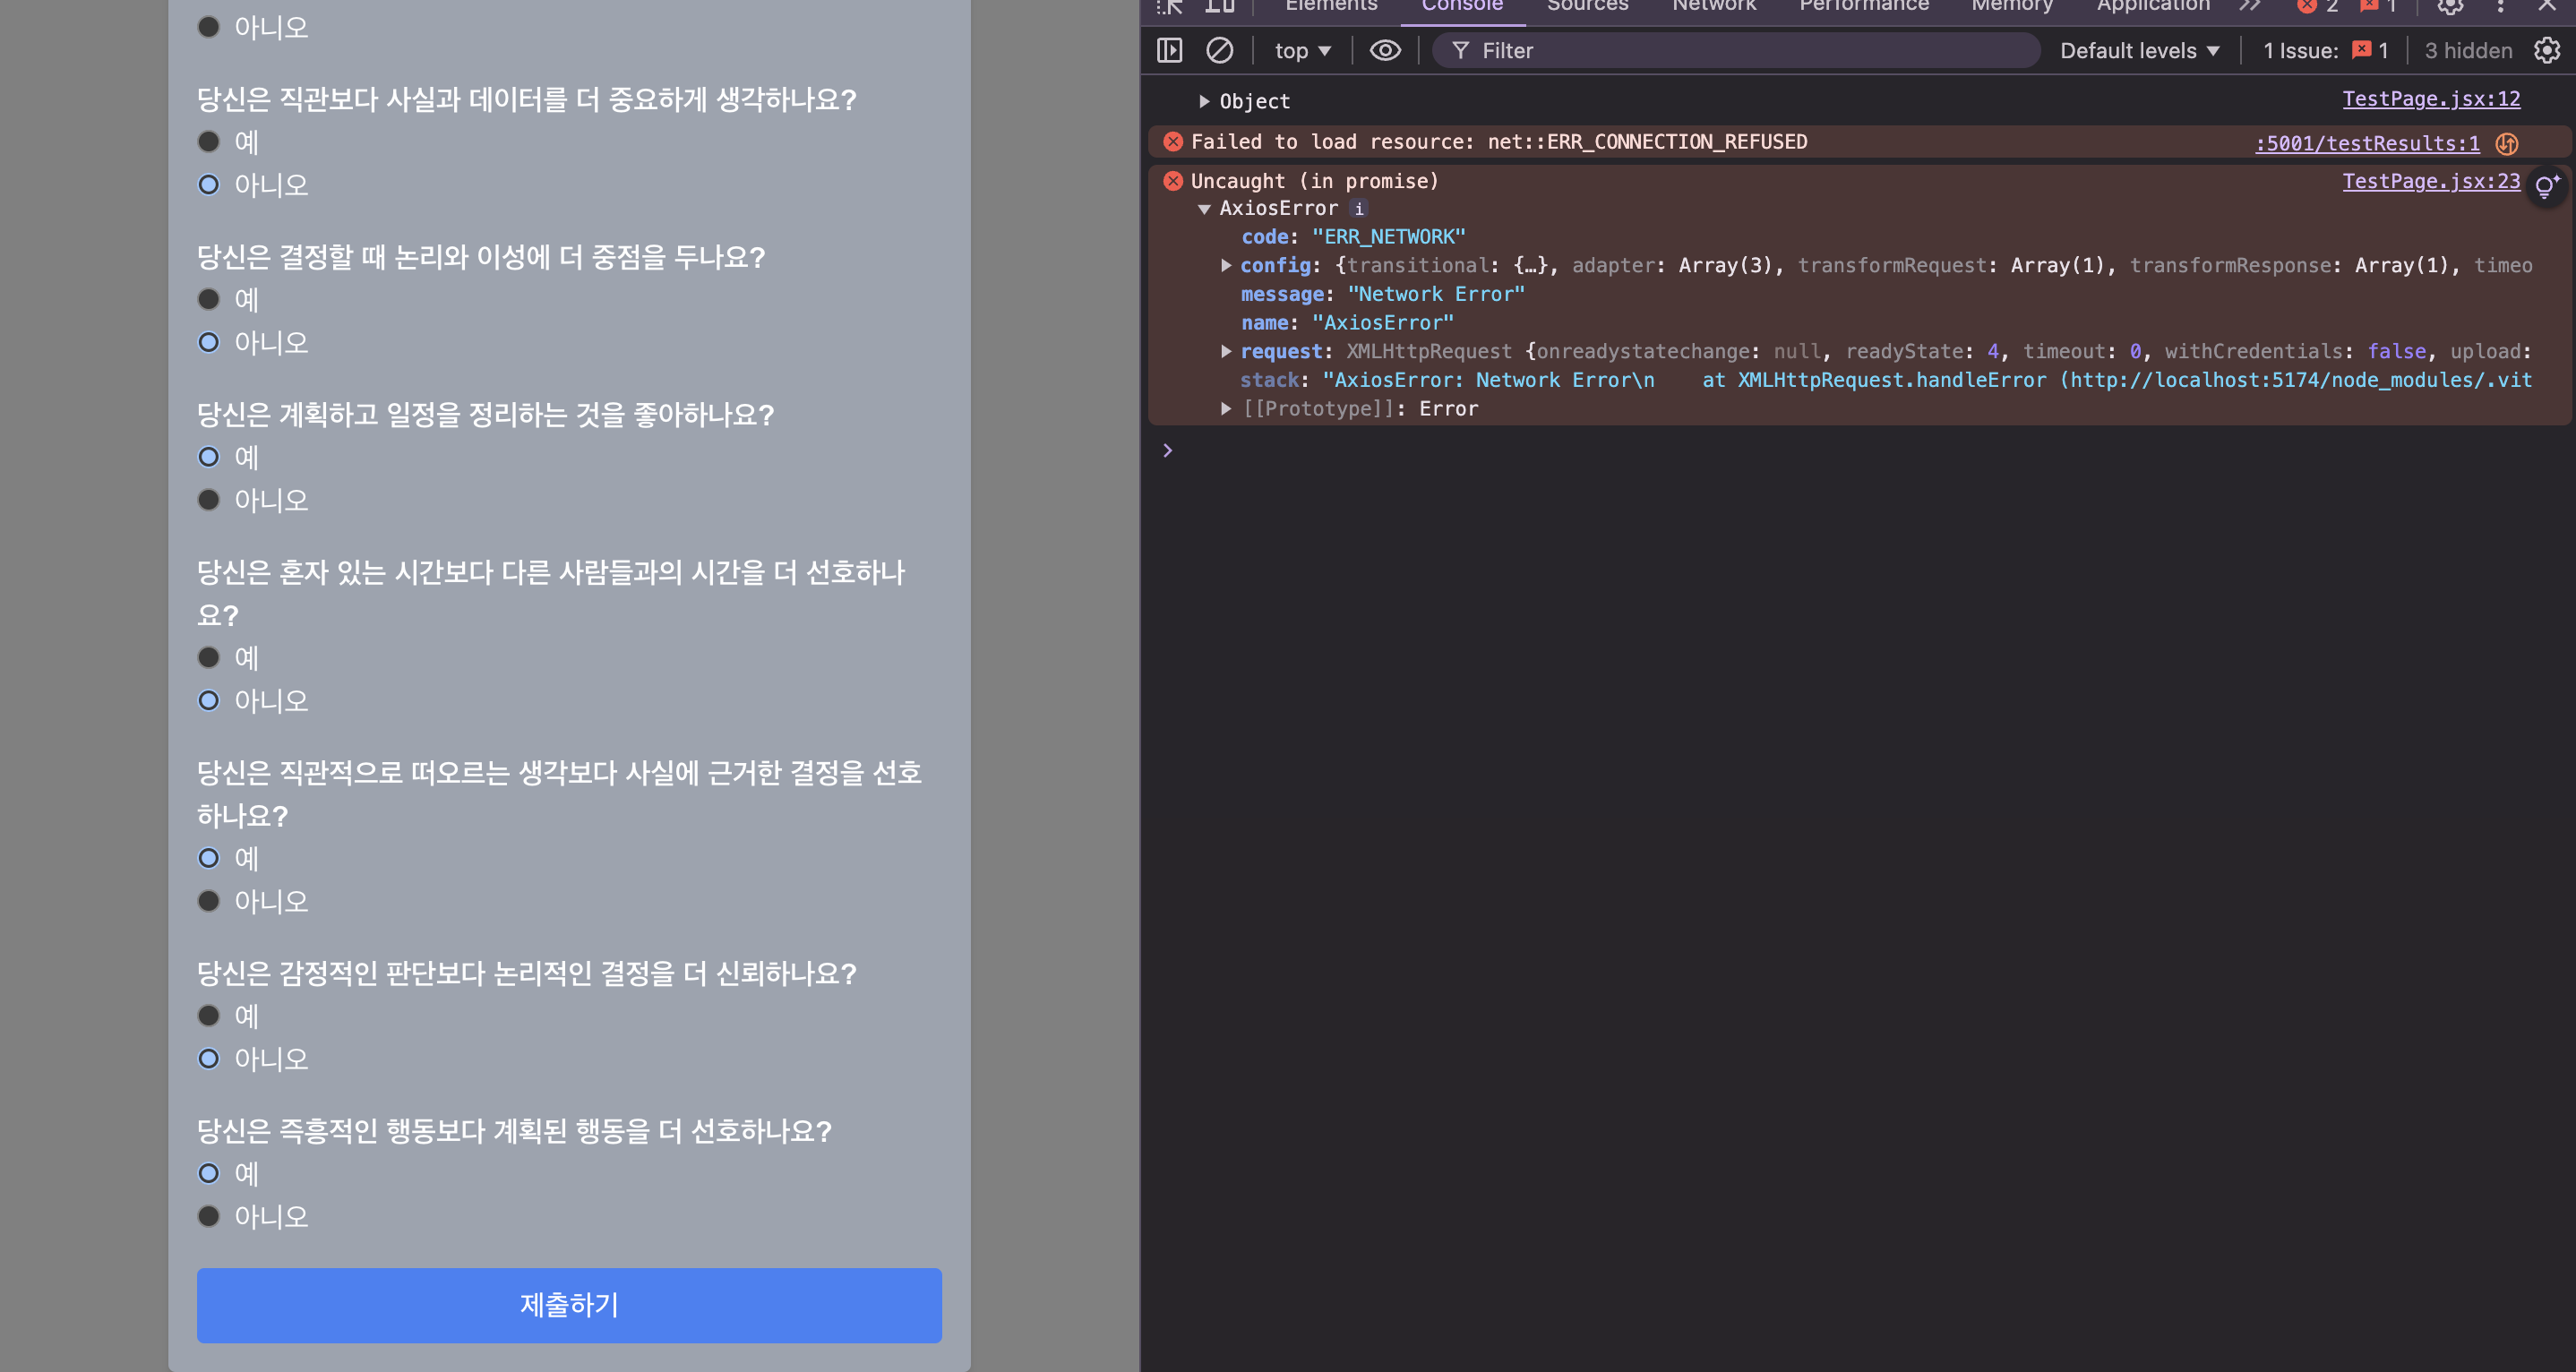The width and height of the screenshot is (2576, 1372).
Task: Open the 1 Issue red flag badge
Action: [2362, 50]
